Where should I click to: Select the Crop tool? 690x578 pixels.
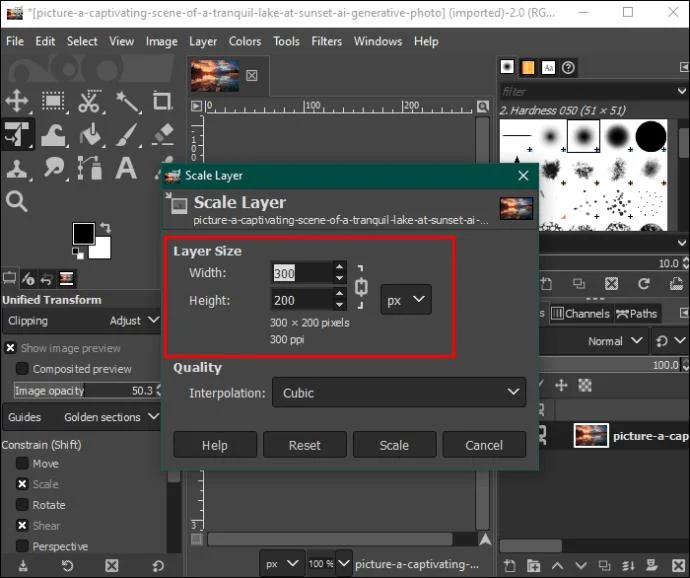pos(162,101)
